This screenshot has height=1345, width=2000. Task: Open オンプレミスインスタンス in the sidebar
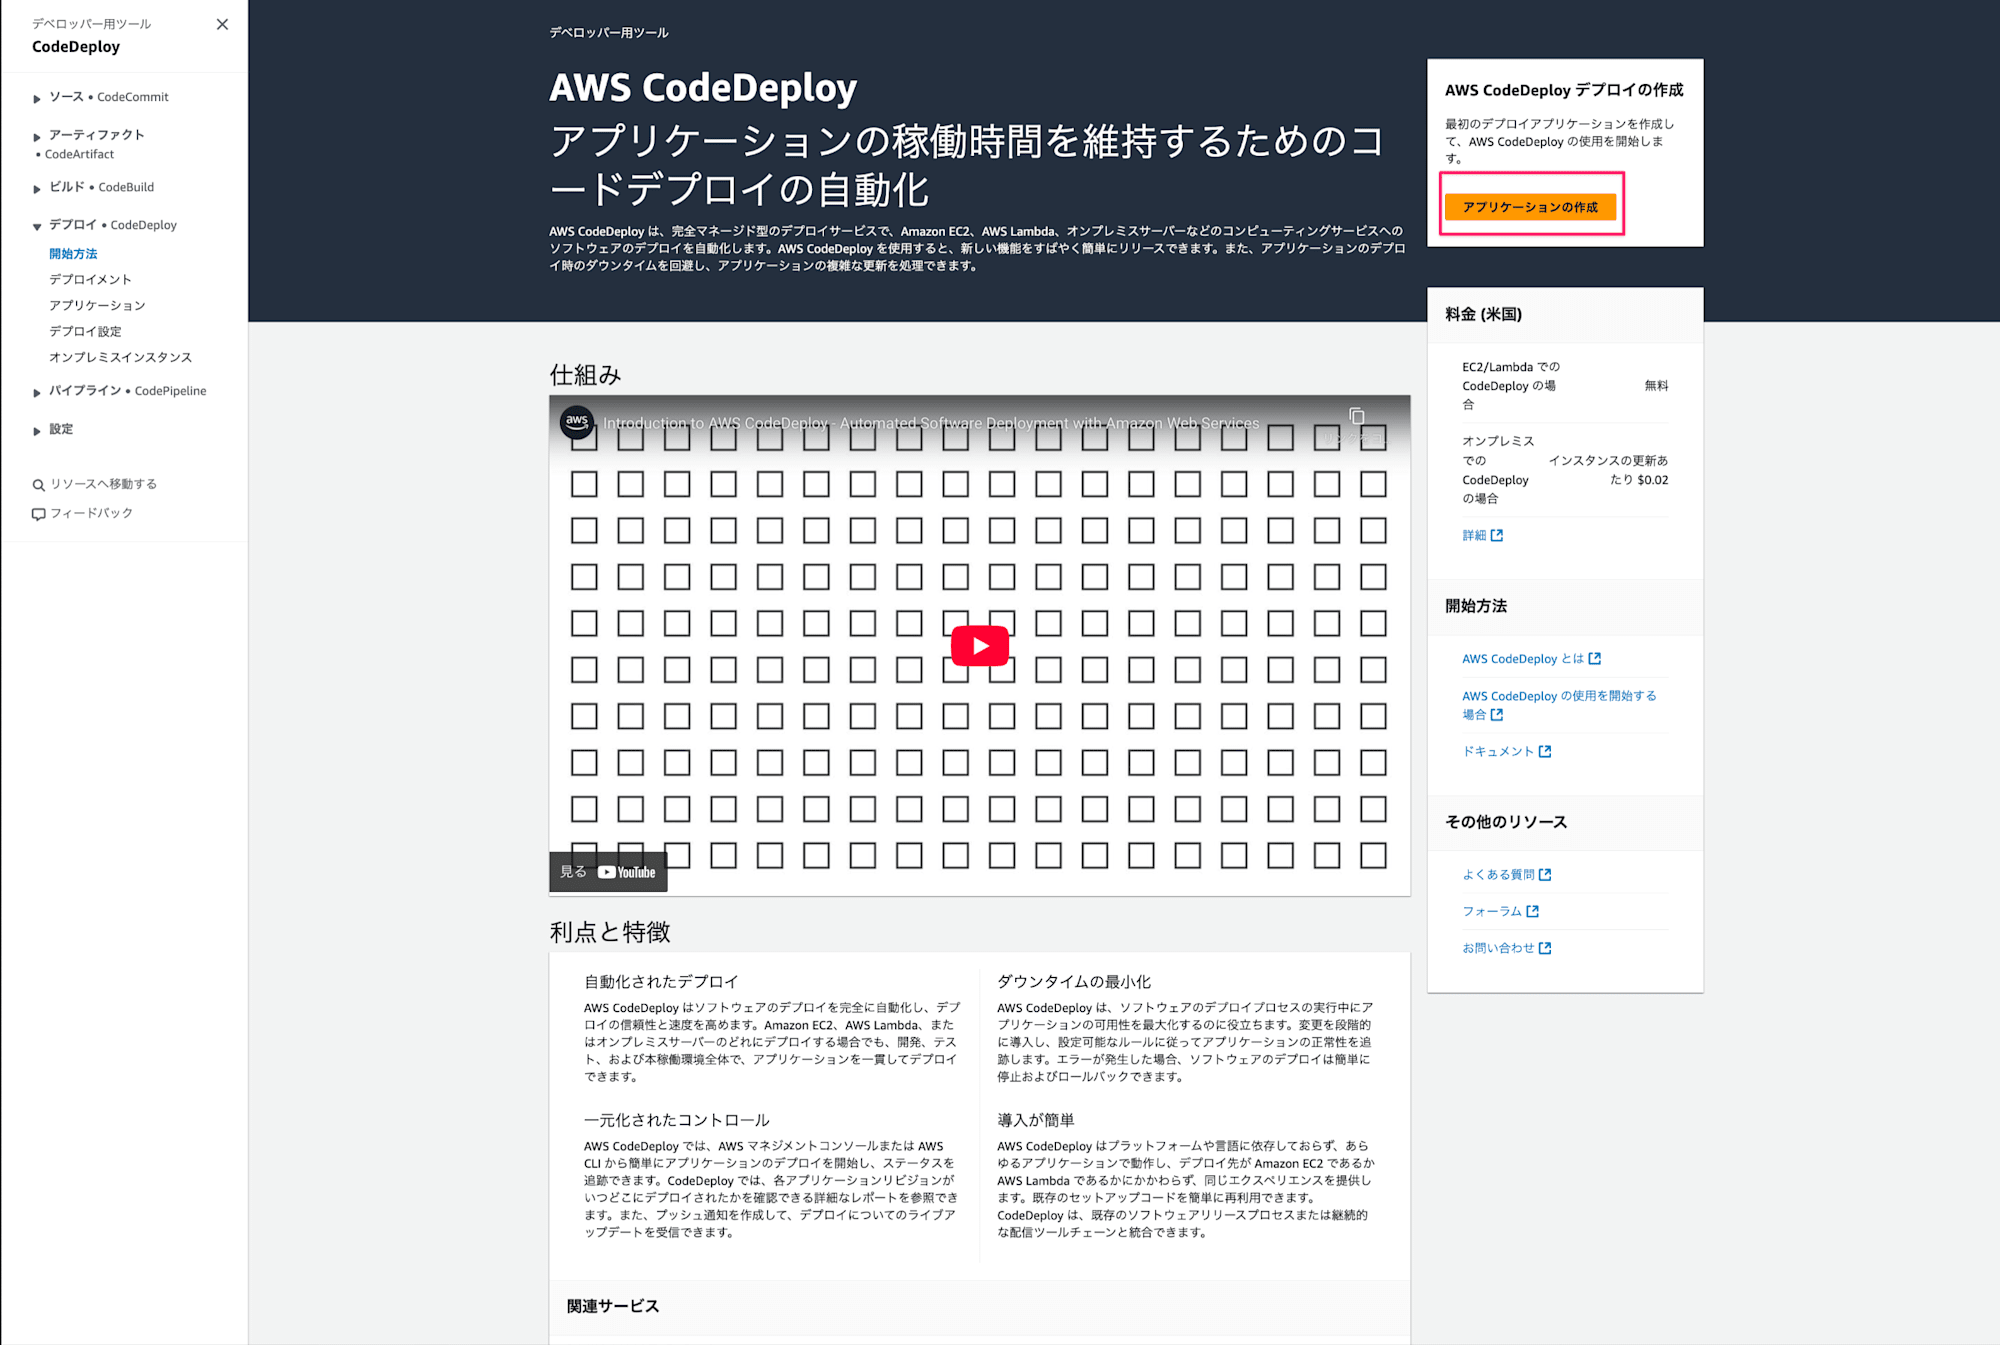(120, 358)
